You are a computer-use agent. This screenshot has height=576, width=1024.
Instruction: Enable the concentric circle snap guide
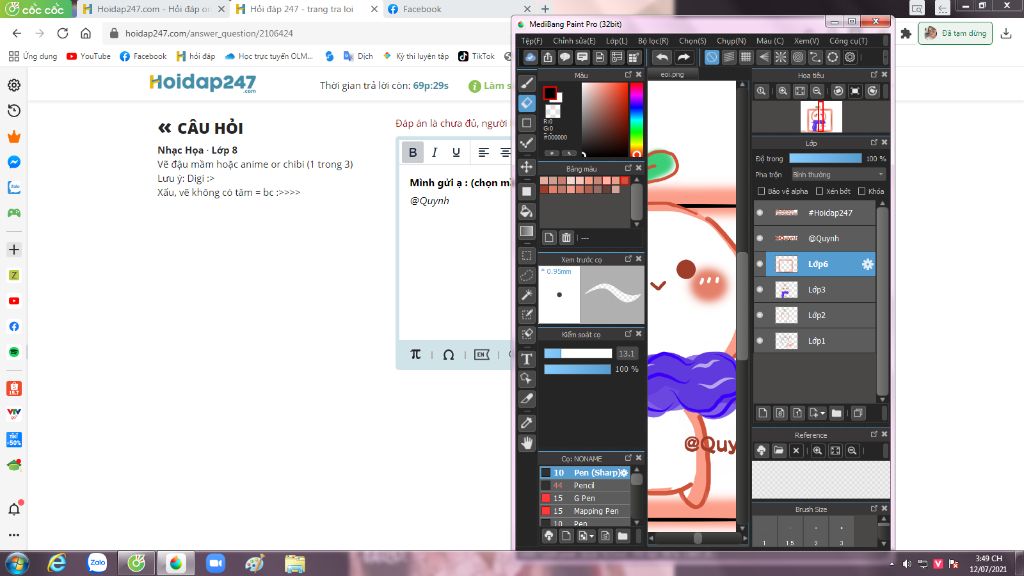coord(797,57)
